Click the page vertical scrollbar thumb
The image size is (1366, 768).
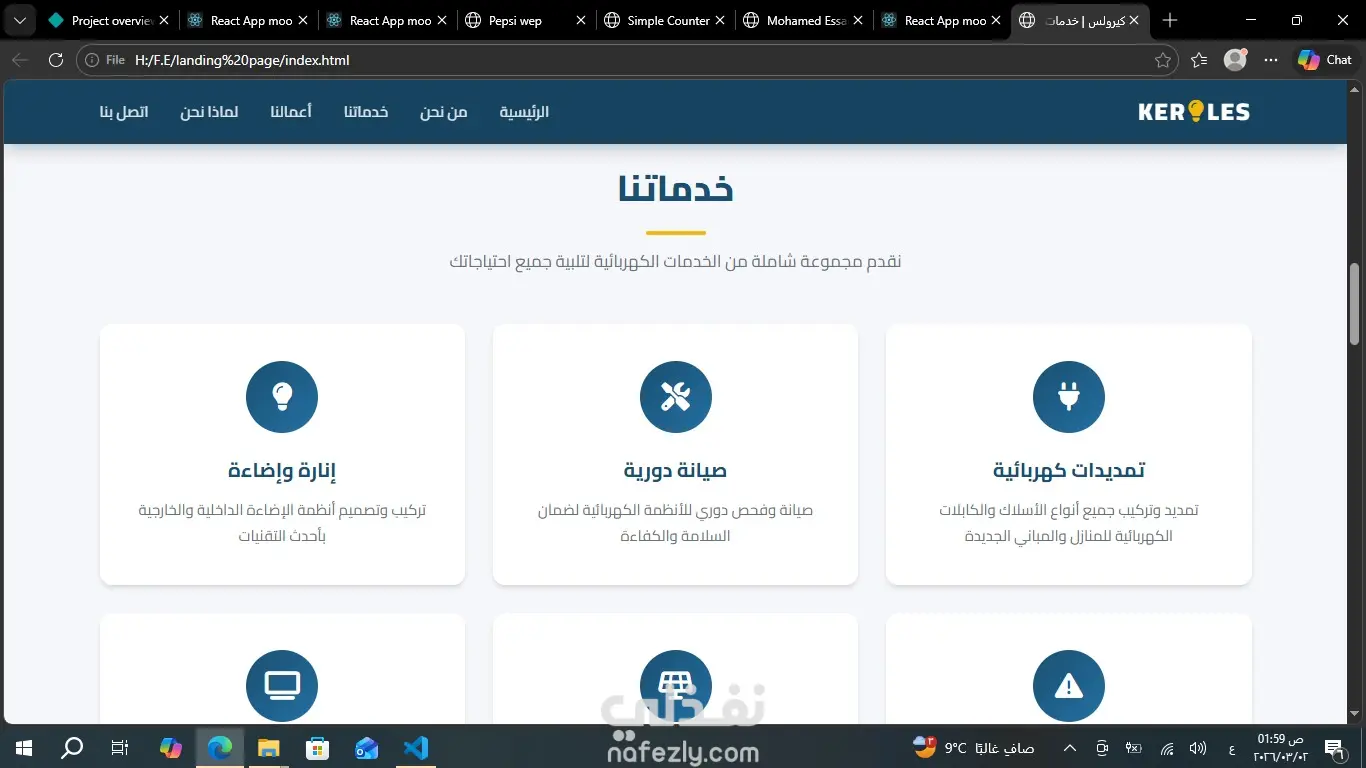(x=1355, y=304)
